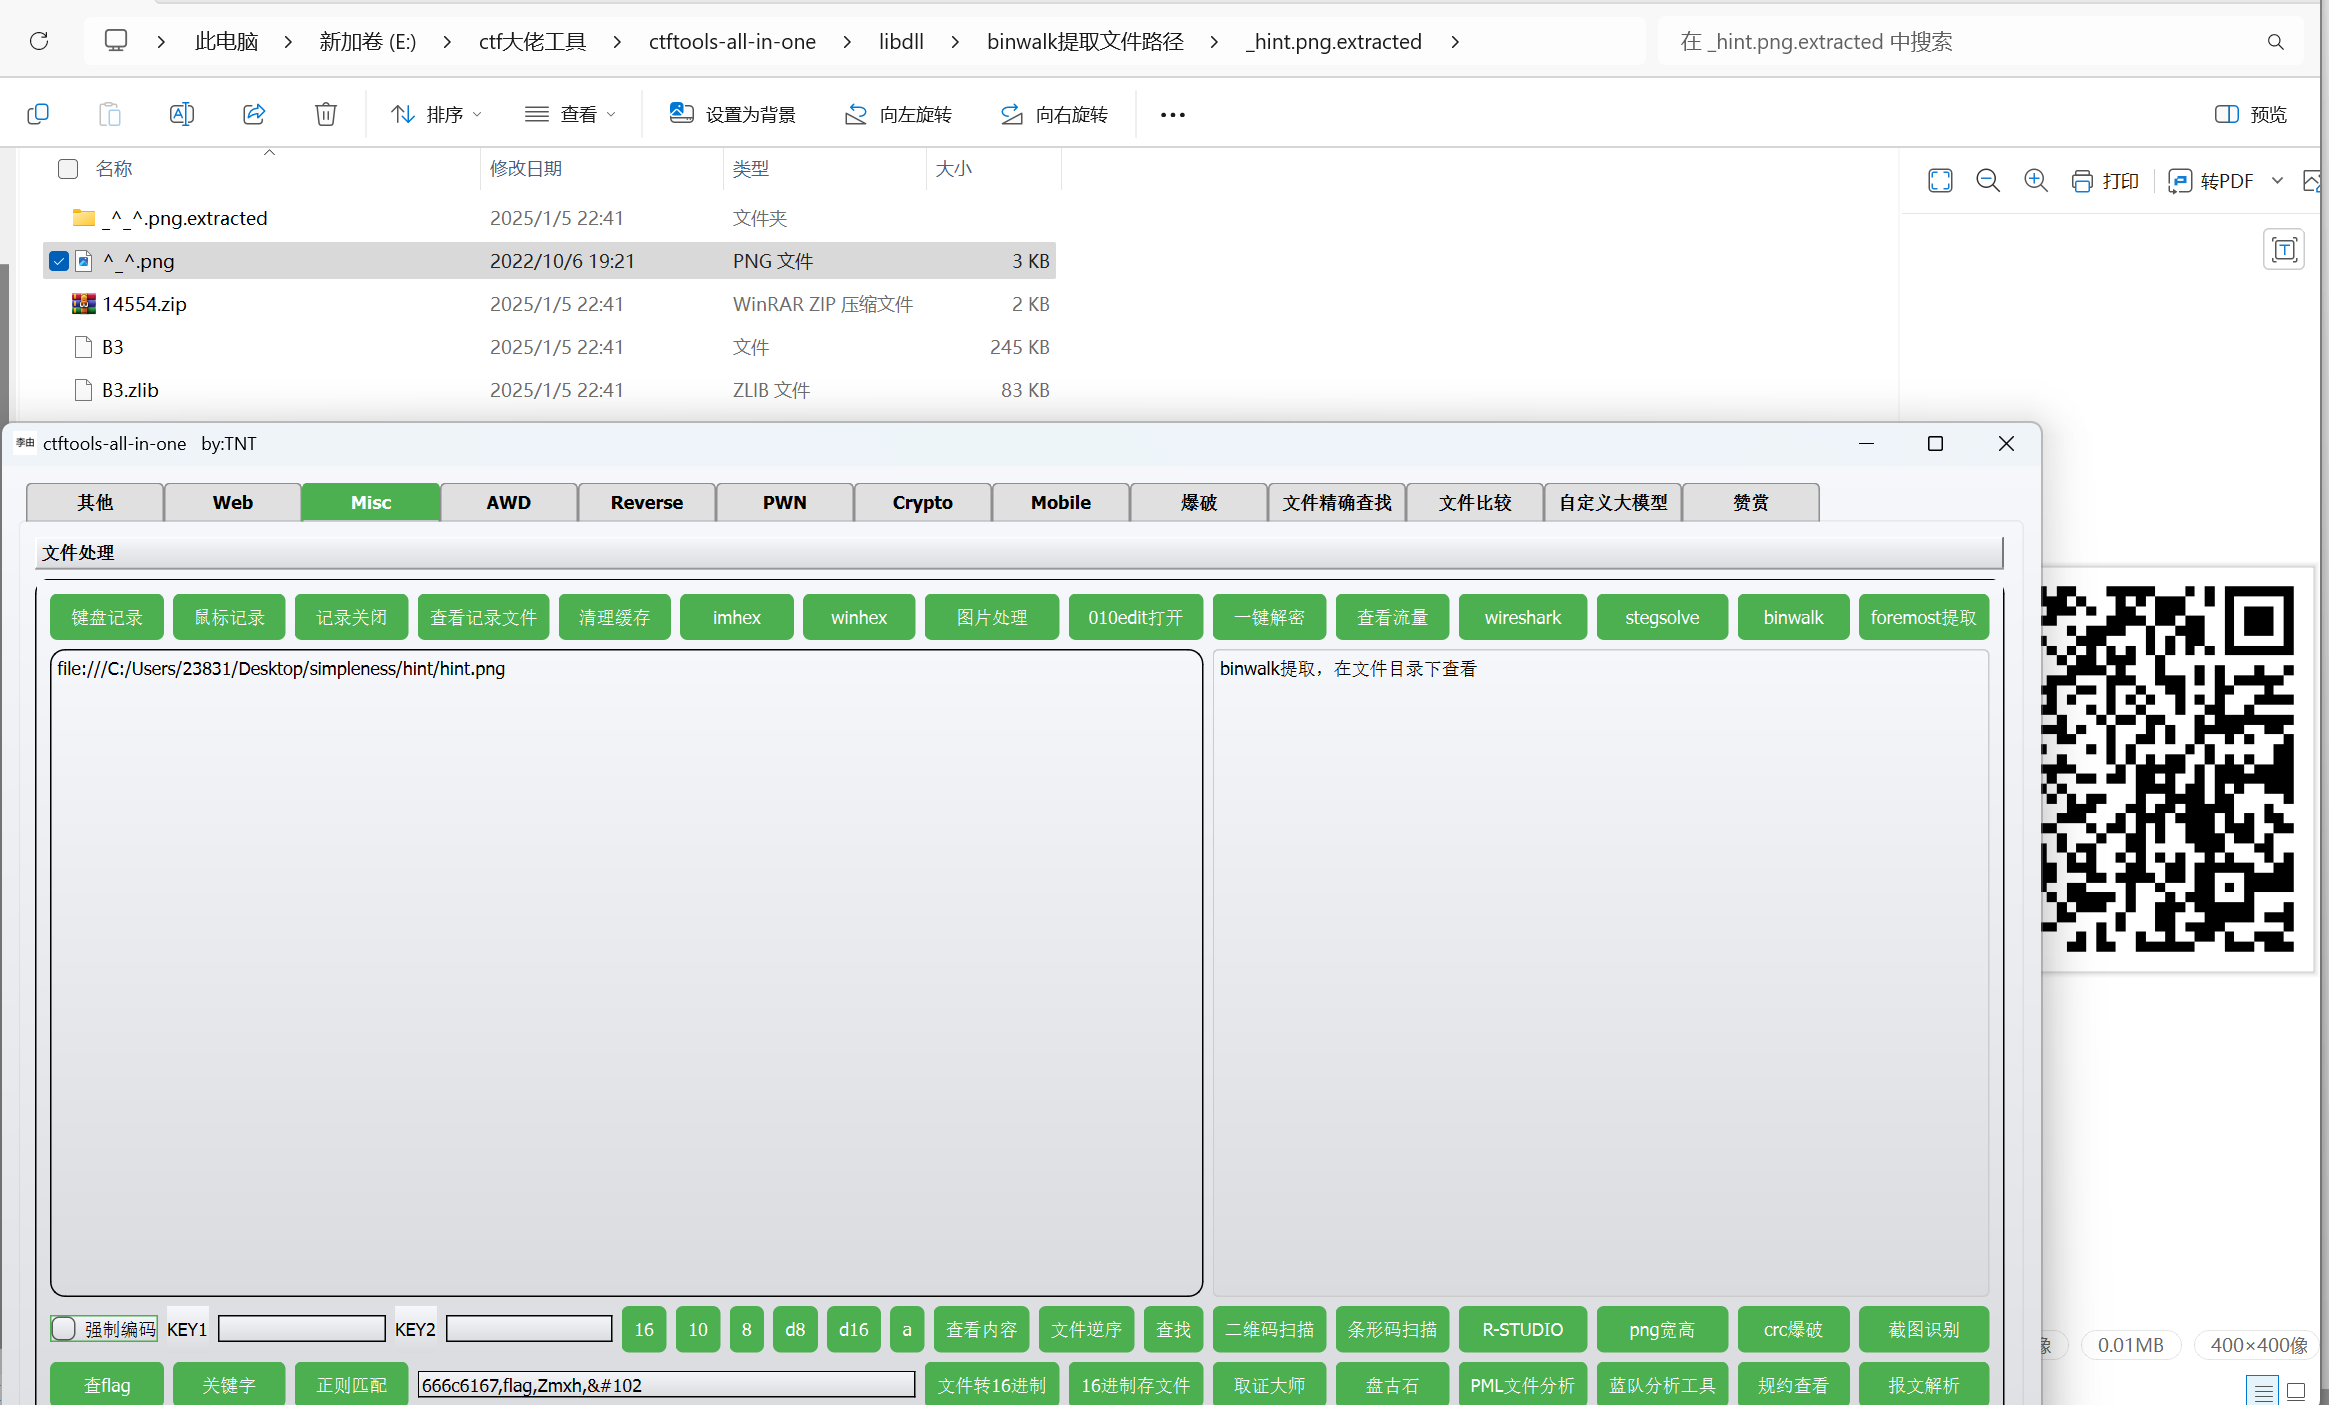Click the 14554.zip file entry

pyautogui.click(x=145, y=304)
